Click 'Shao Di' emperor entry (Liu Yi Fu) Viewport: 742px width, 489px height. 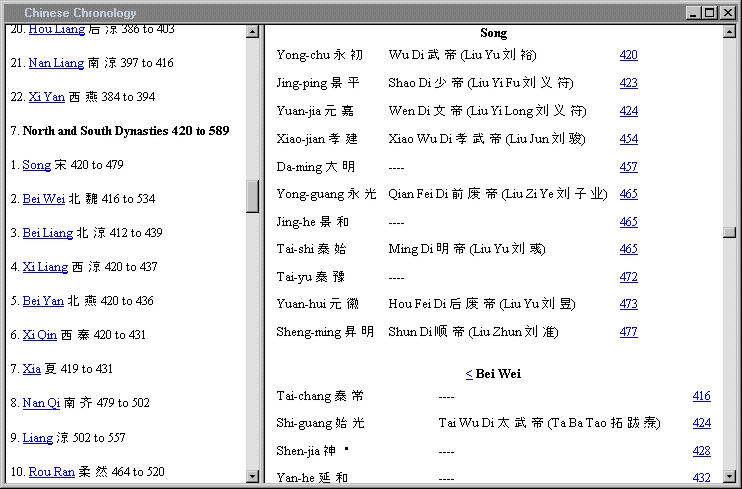coord(481,83)
